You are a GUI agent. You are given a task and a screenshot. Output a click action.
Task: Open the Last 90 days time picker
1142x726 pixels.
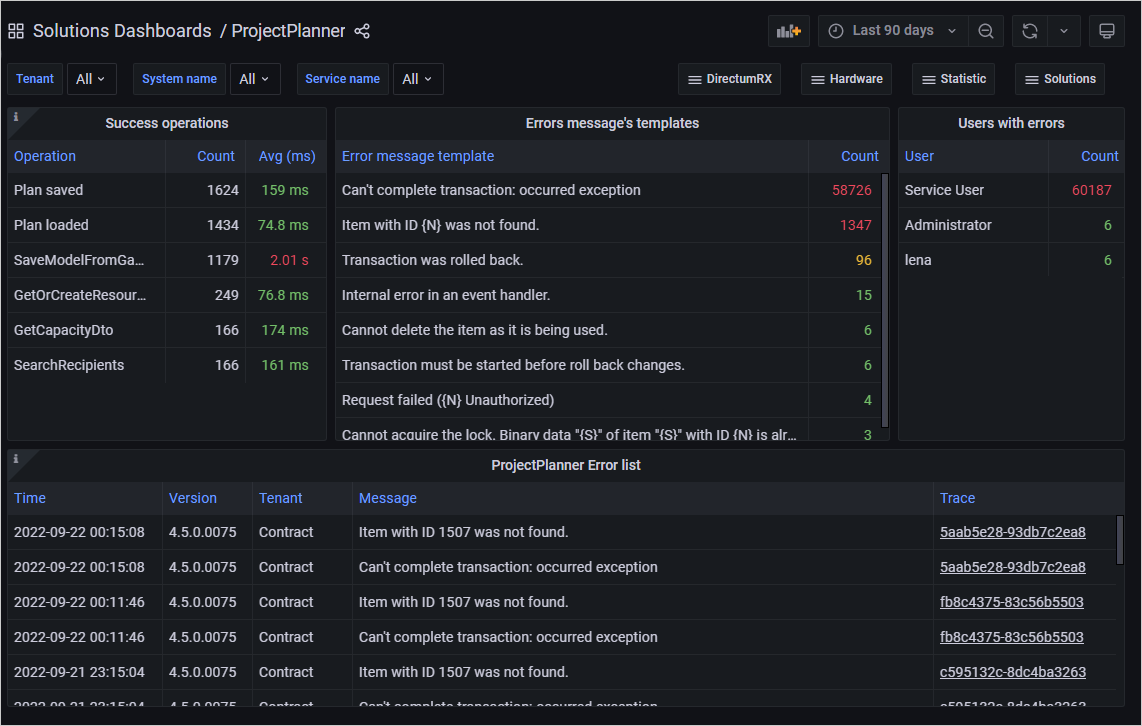pos(893,31)
